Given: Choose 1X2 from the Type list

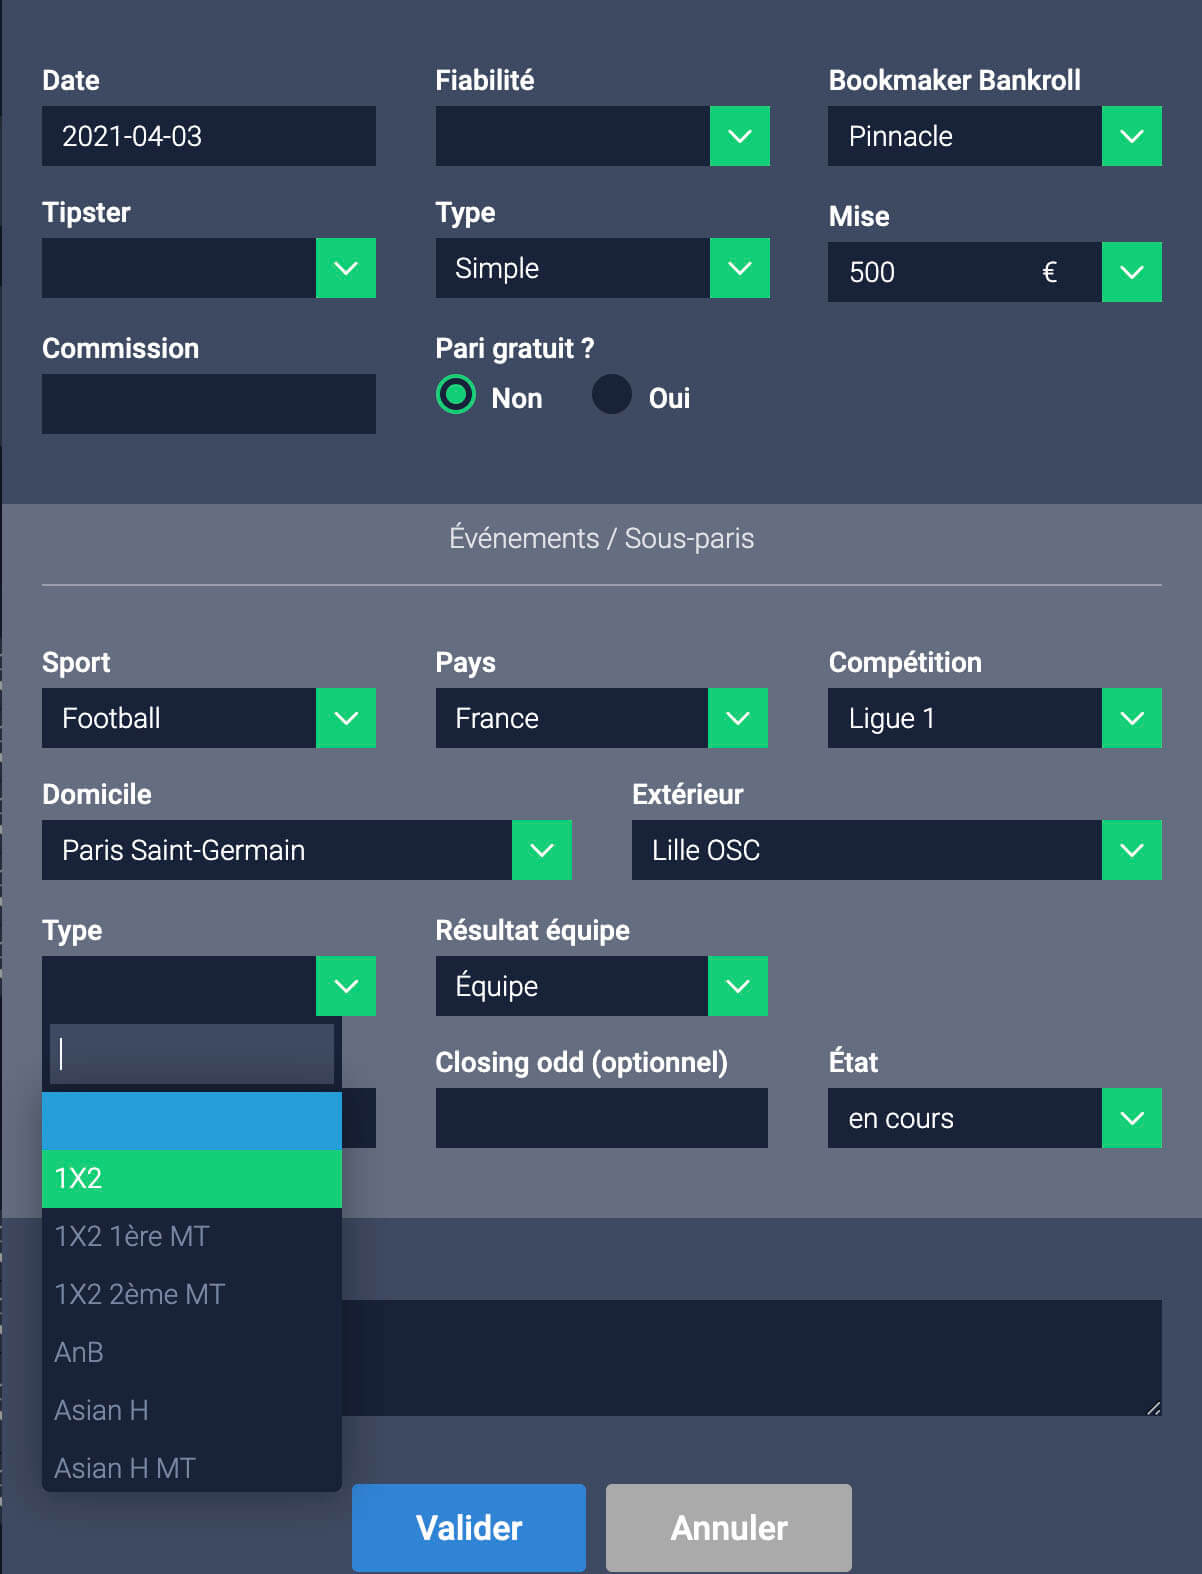Looking at the screenshot, I should point(192,1178).
